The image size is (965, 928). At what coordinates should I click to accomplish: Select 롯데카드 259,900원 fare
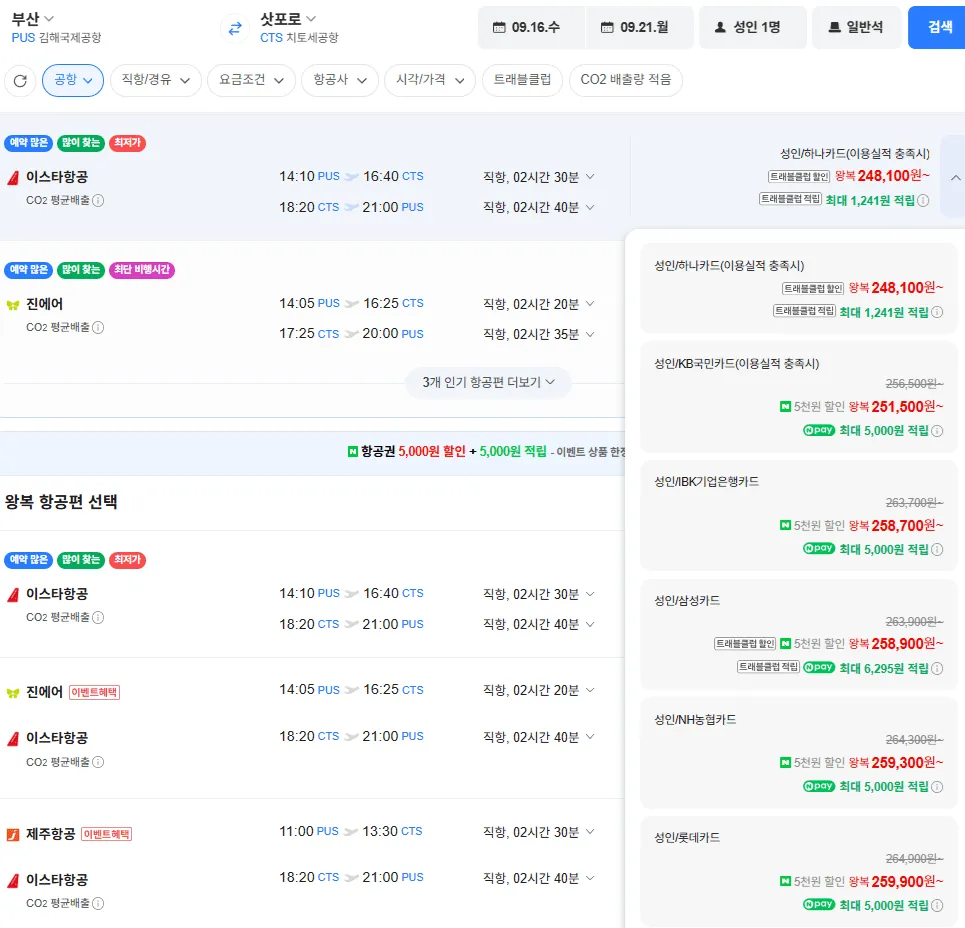799,872
